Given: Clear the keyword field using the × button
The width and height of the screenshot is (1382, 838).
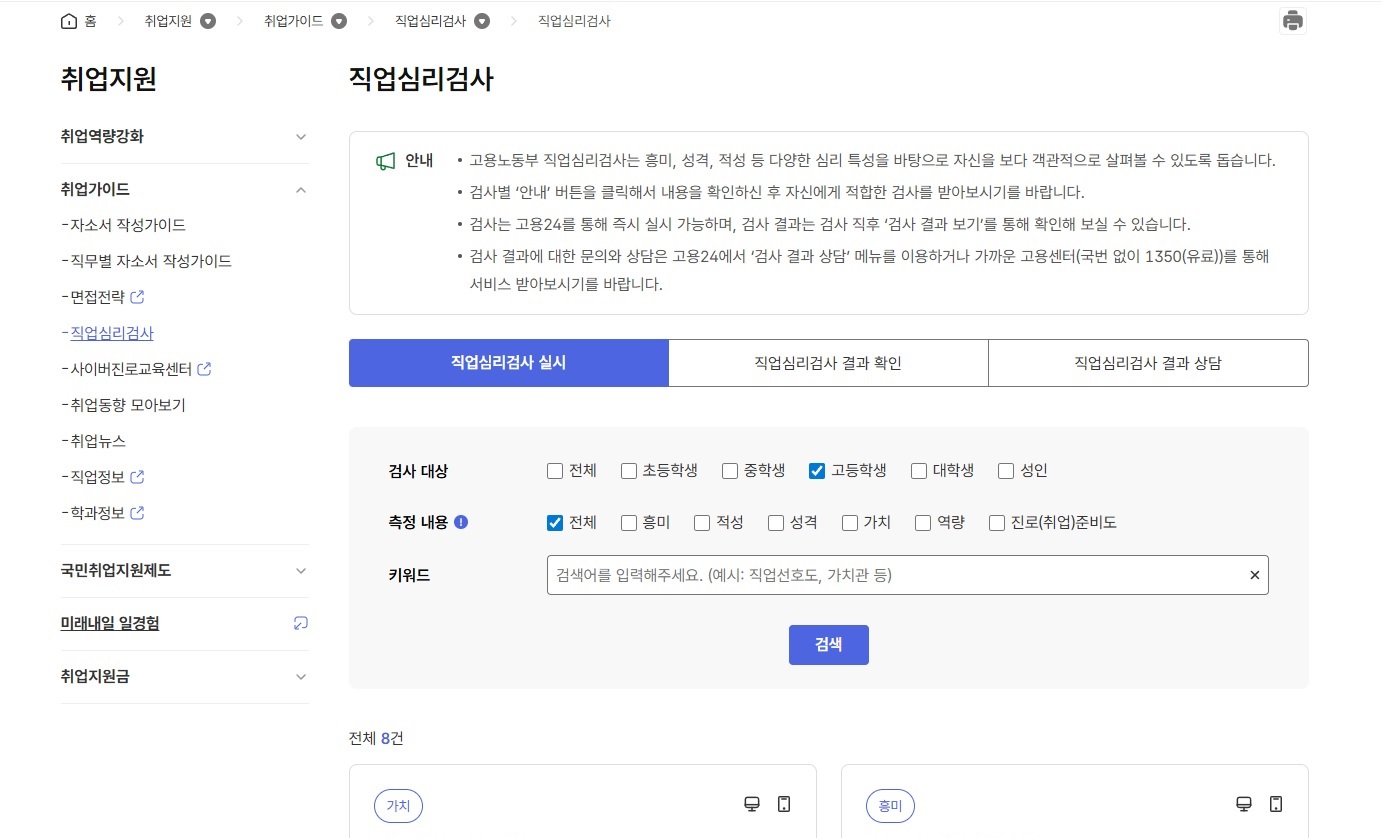Looking at the screenshot, I should (x=1254, y=574).
